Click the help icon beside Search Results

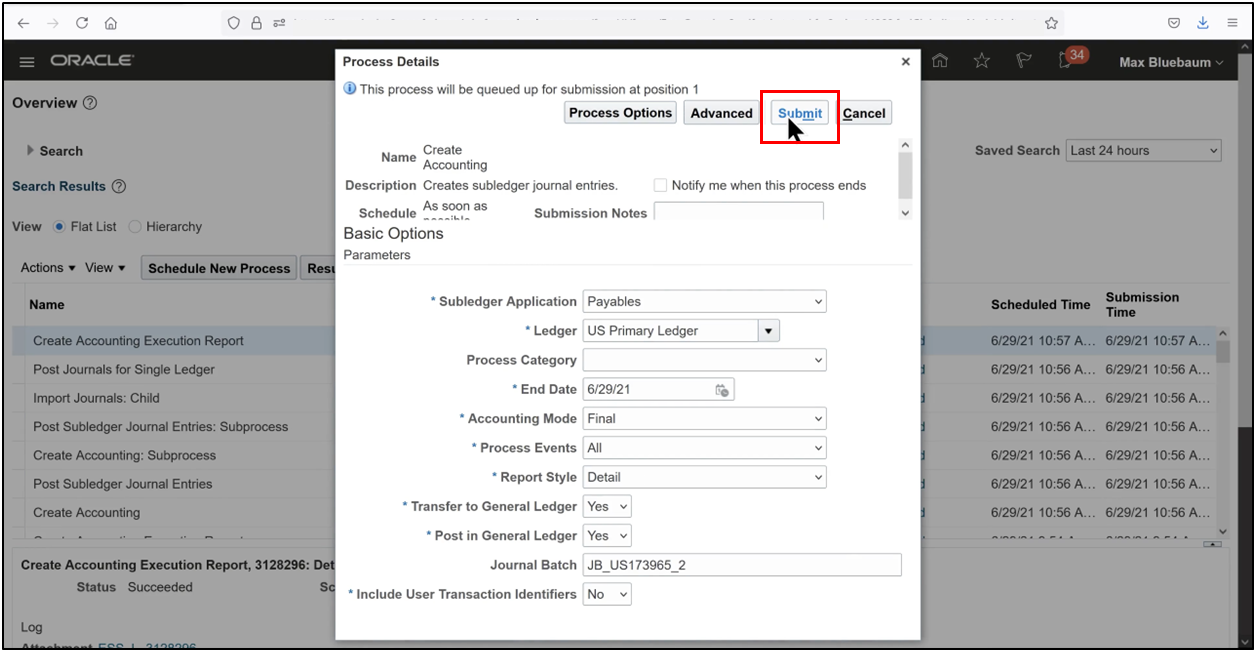coord(119,186)
